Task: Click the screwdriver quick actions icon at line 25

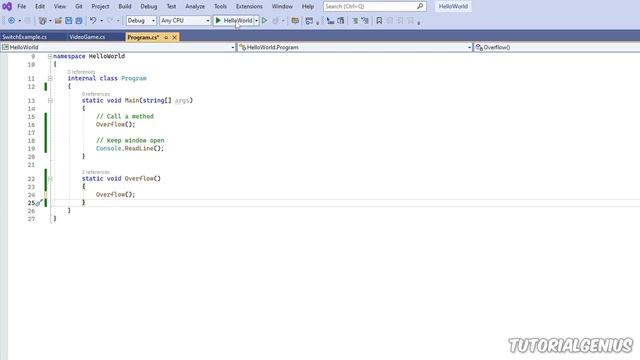Action: [38, 203]
